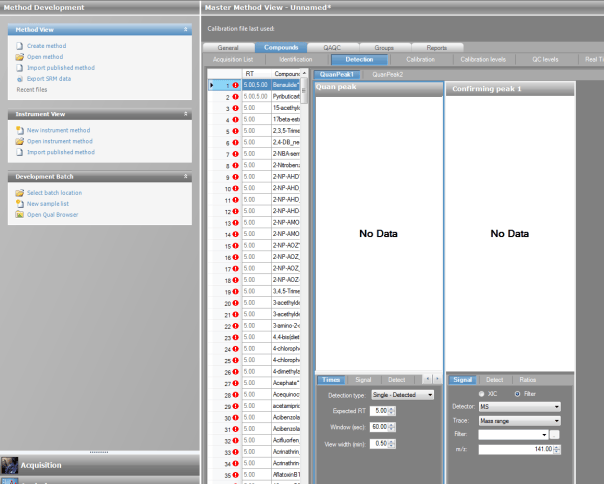Viewport: 604px width, 484px height.
Task: Open the Acquisition List sub-tab
Action: [x=233, y=59]
